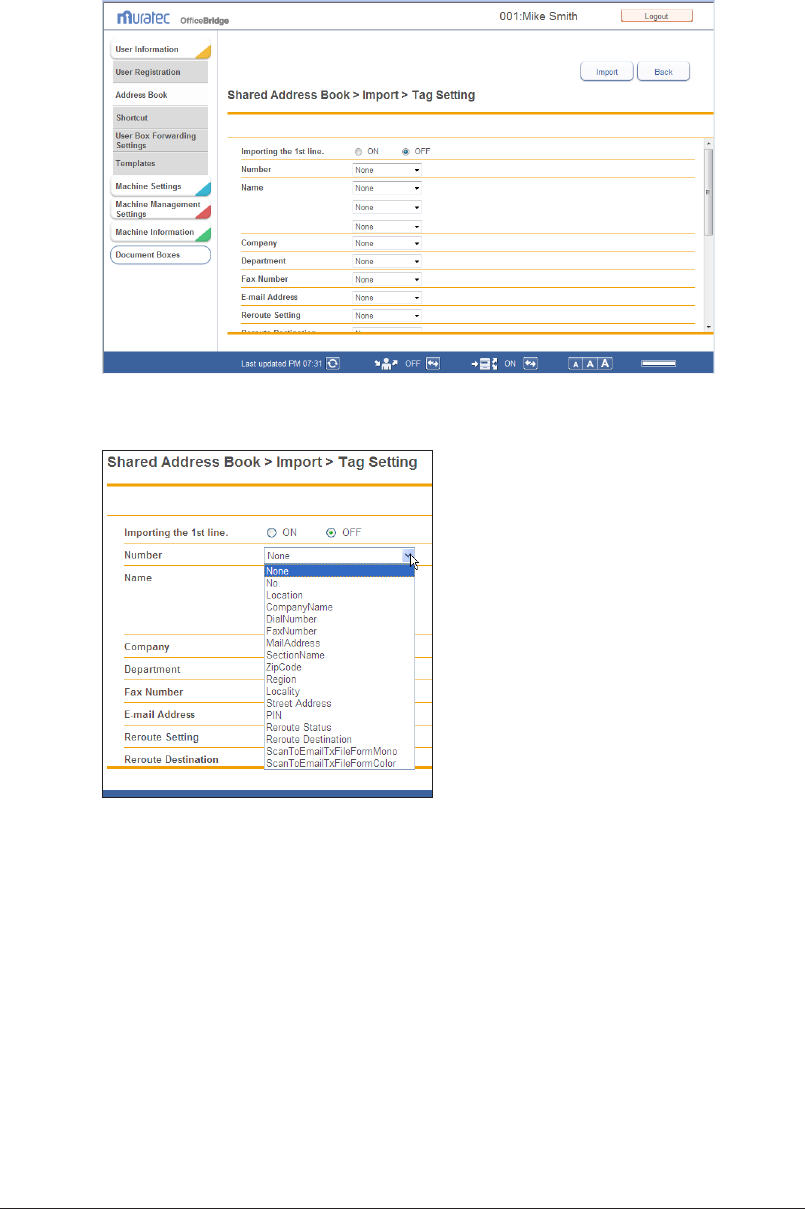The width and height of the screenshot is (805, 1209).
Task: Click the Number dropdown arrow in enlarged view
Action: pos(408,555)
